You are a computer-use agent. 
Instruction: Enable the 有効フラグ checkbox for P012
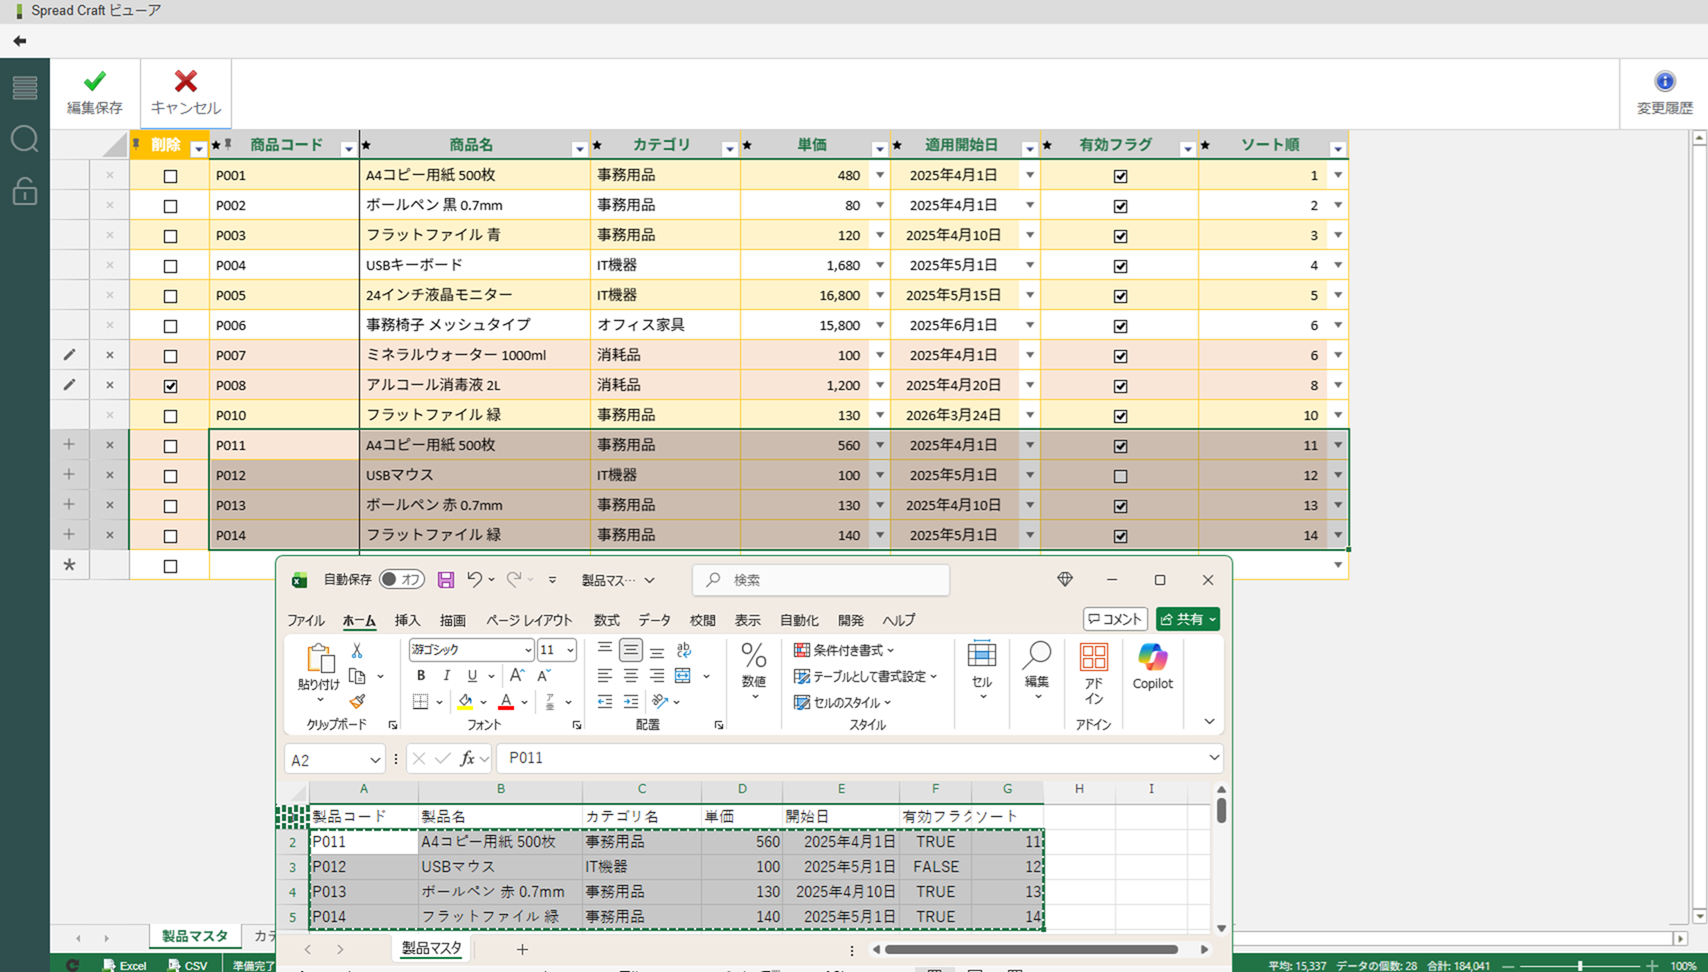[1120, 475]
